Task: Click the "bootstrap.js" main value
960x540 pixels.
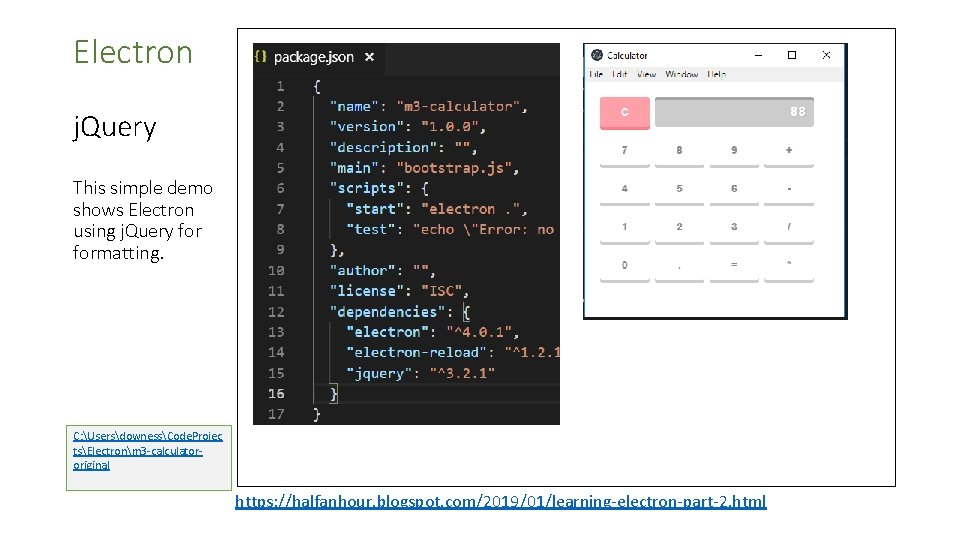Action: [454, 168]
